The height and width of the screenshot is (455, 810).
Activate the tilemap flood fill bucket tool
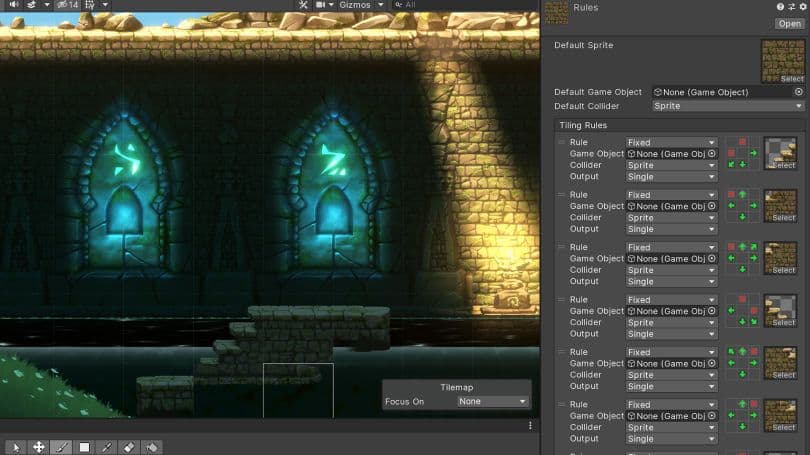tap(152, 447)
